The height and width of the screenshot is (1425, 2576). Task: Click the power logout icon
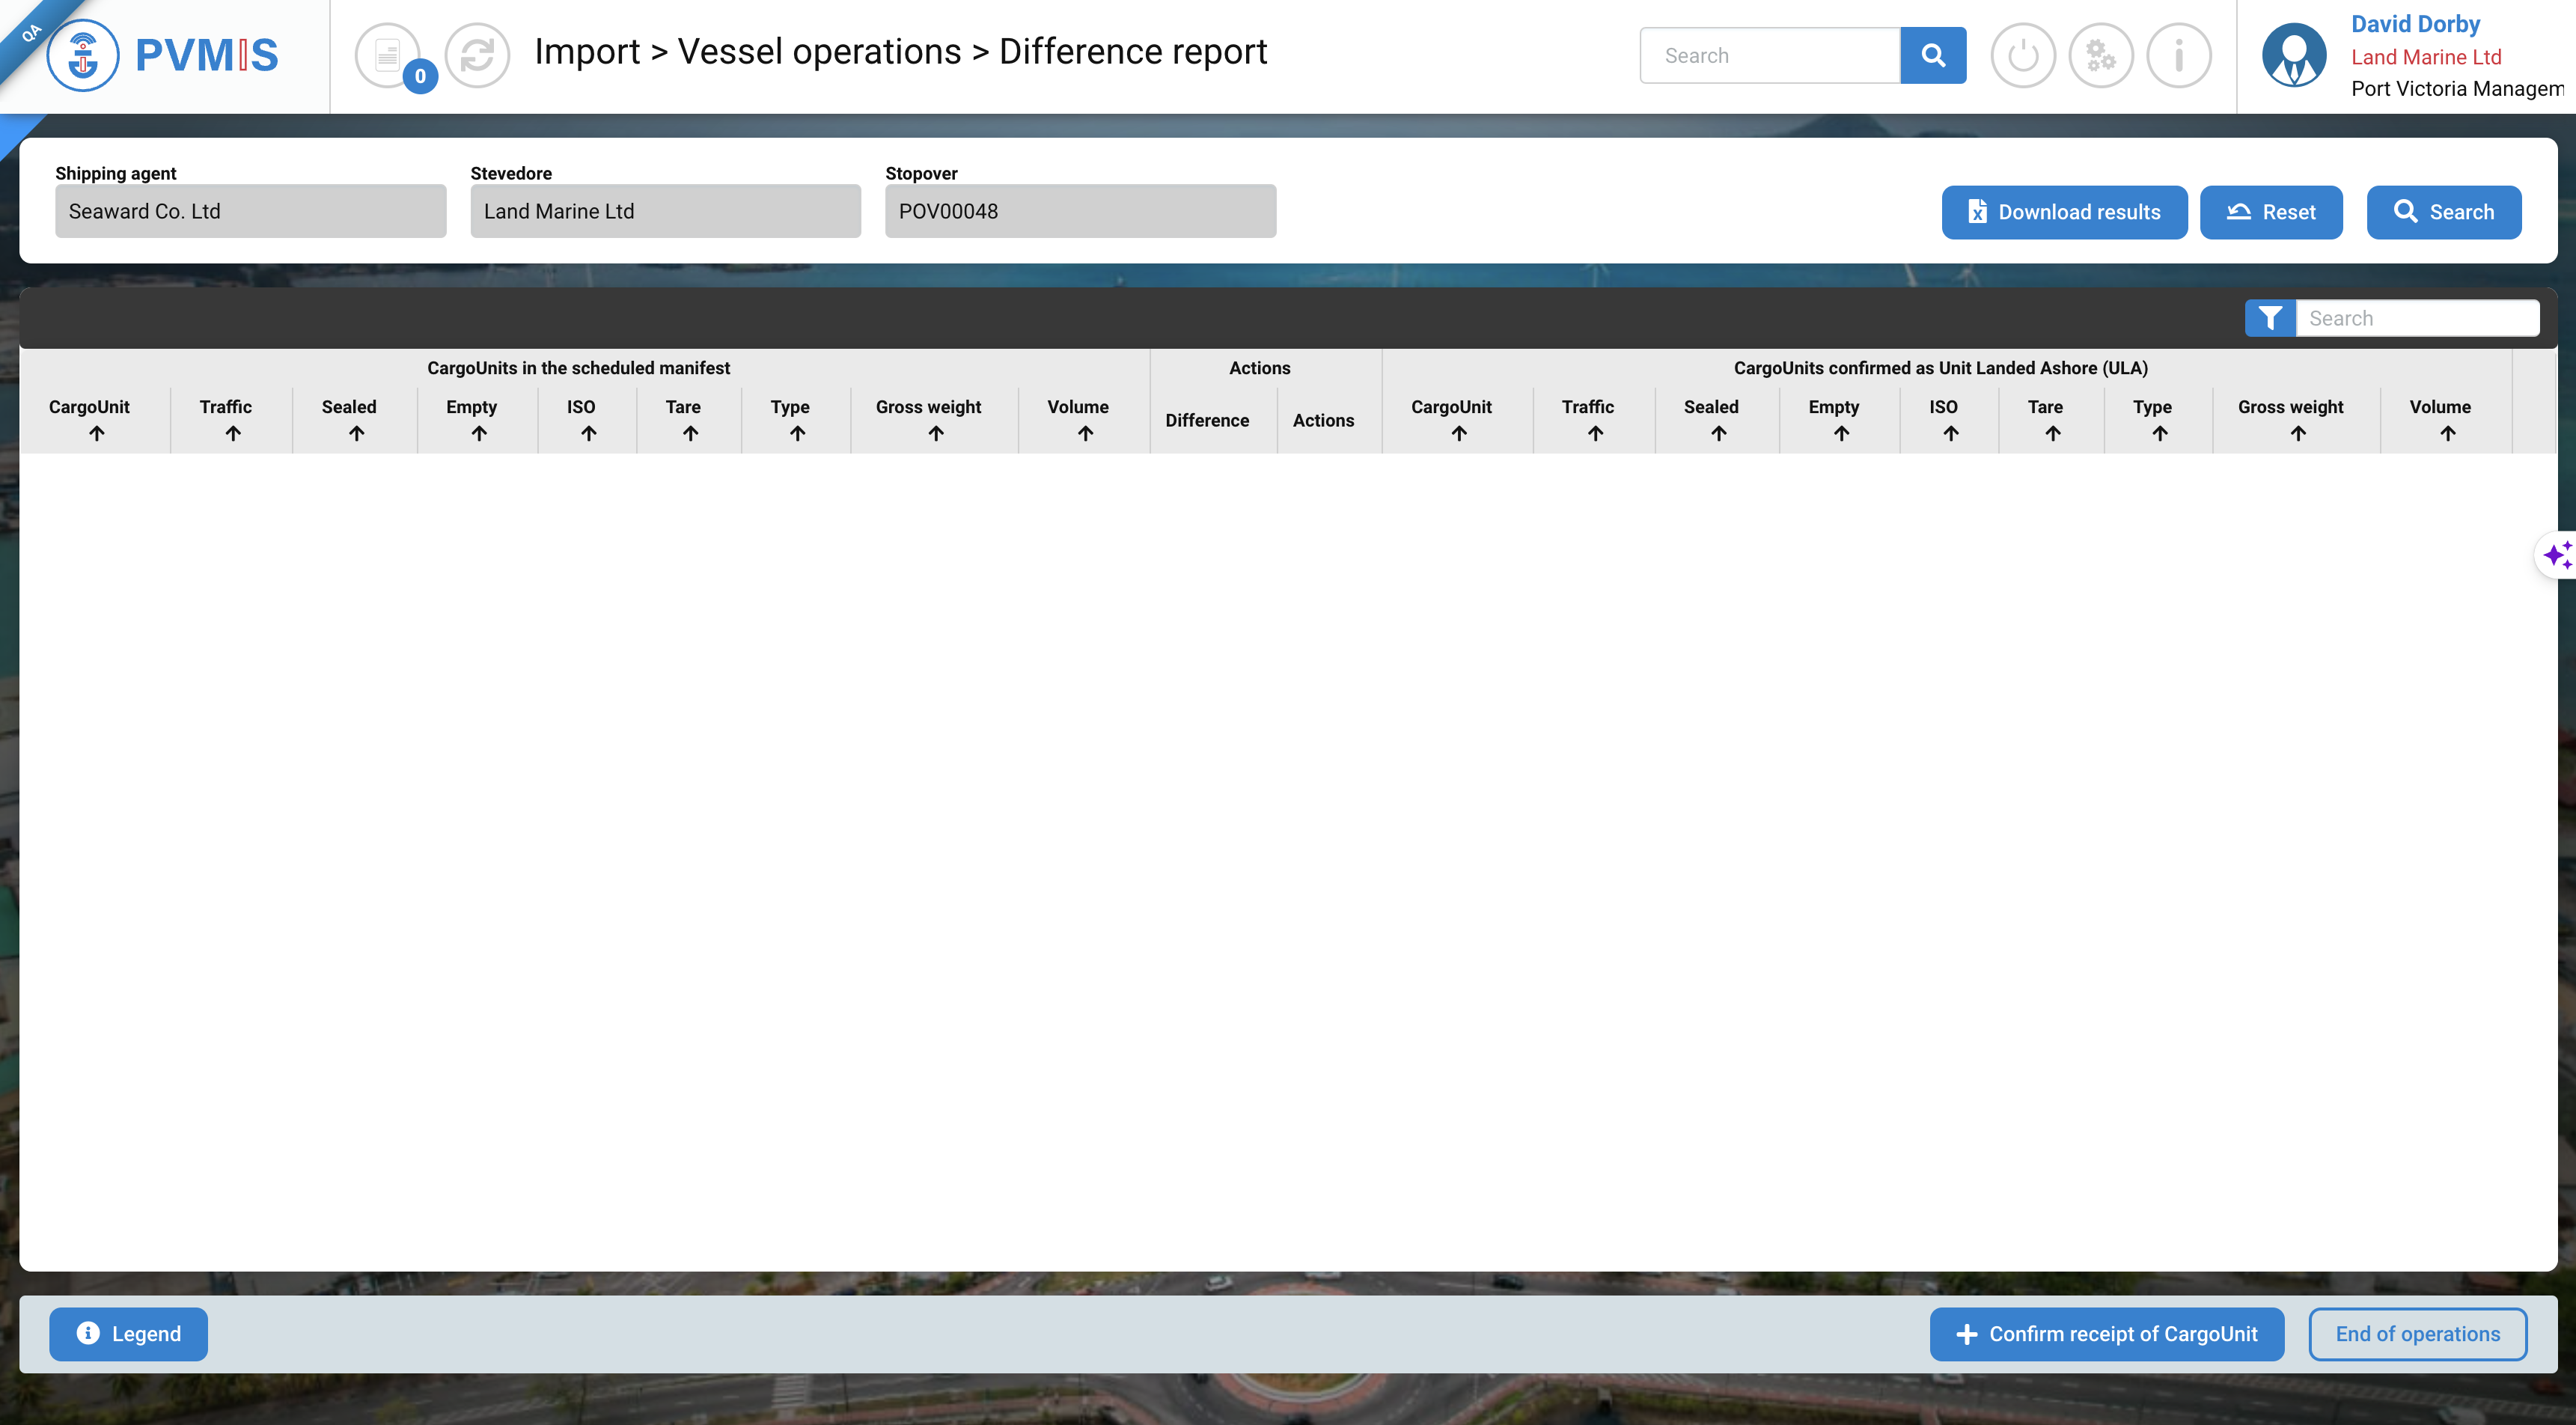click(x=2022, y=55)
